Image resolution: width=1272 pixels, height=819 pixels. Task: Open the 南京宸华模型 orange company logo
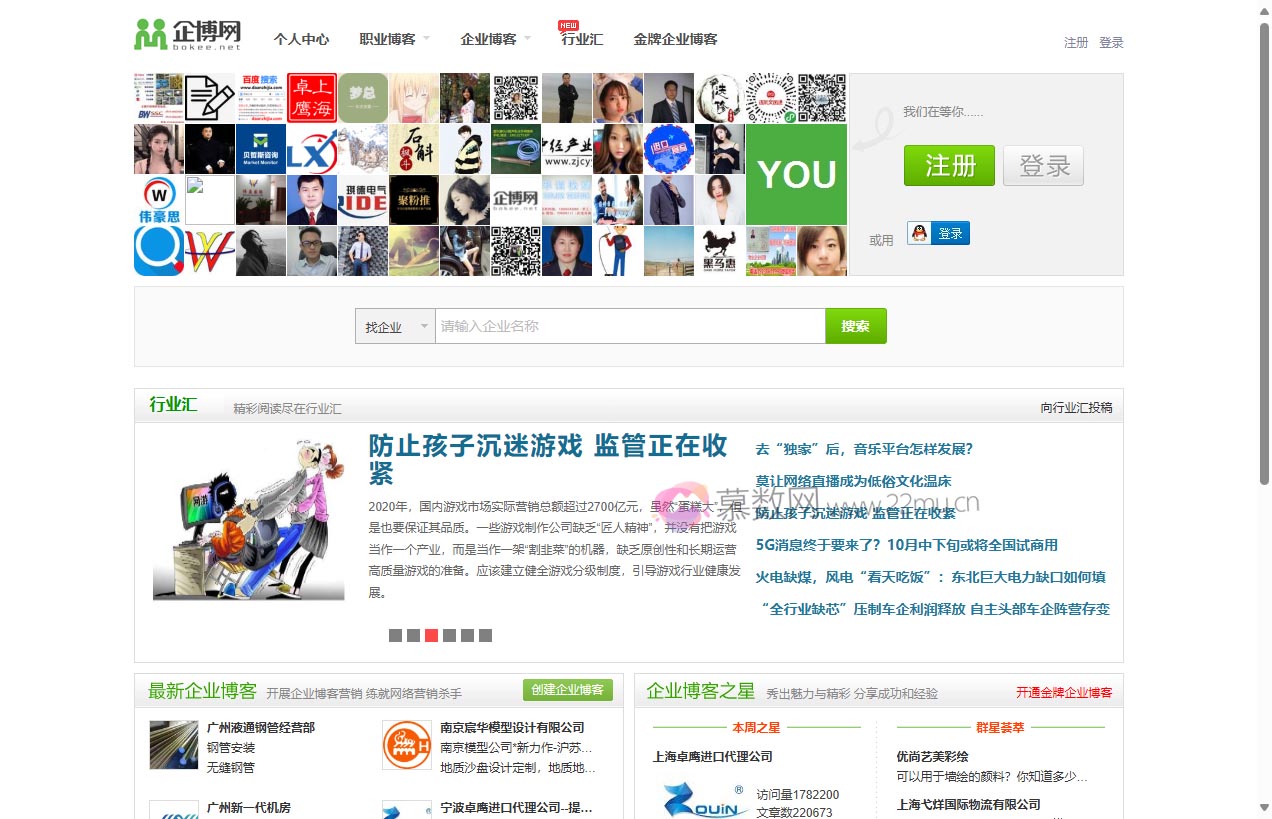(407, 746)
